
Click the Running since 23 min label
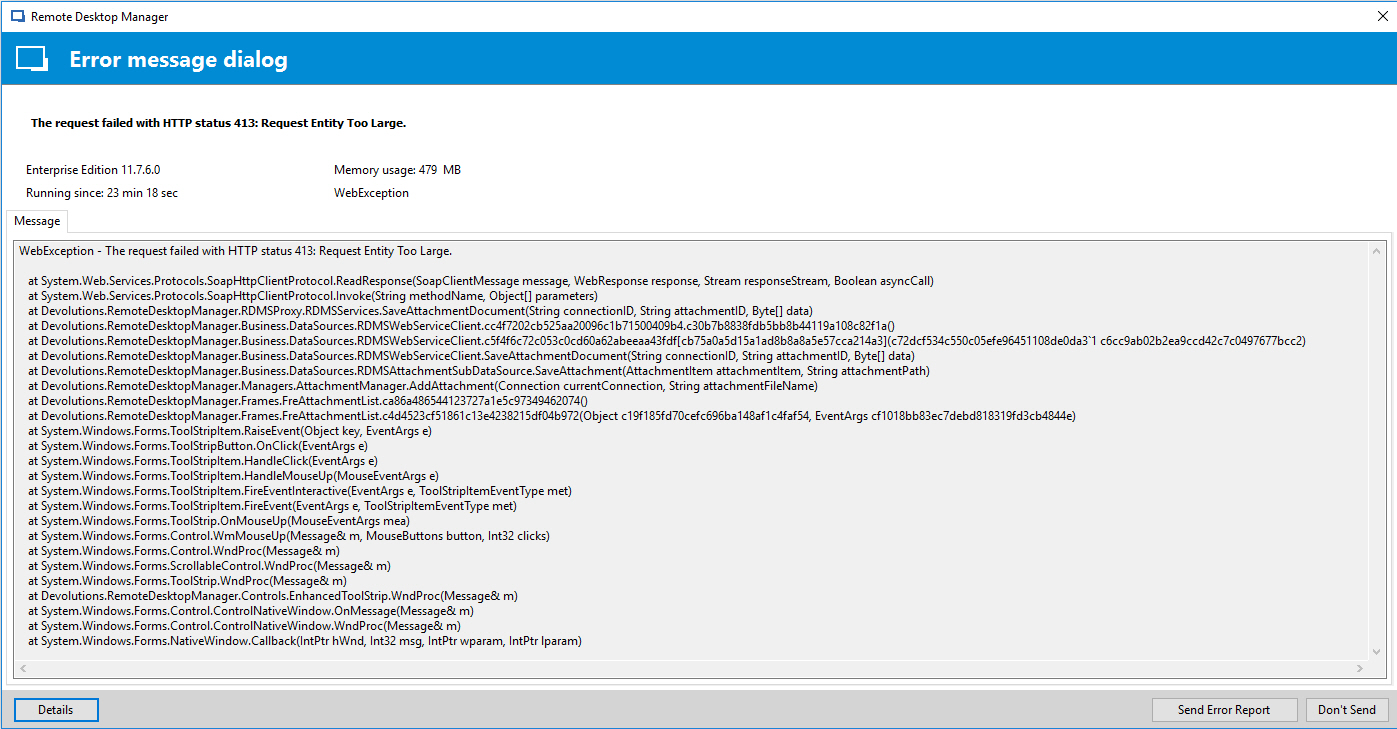[x=102, y=193]
